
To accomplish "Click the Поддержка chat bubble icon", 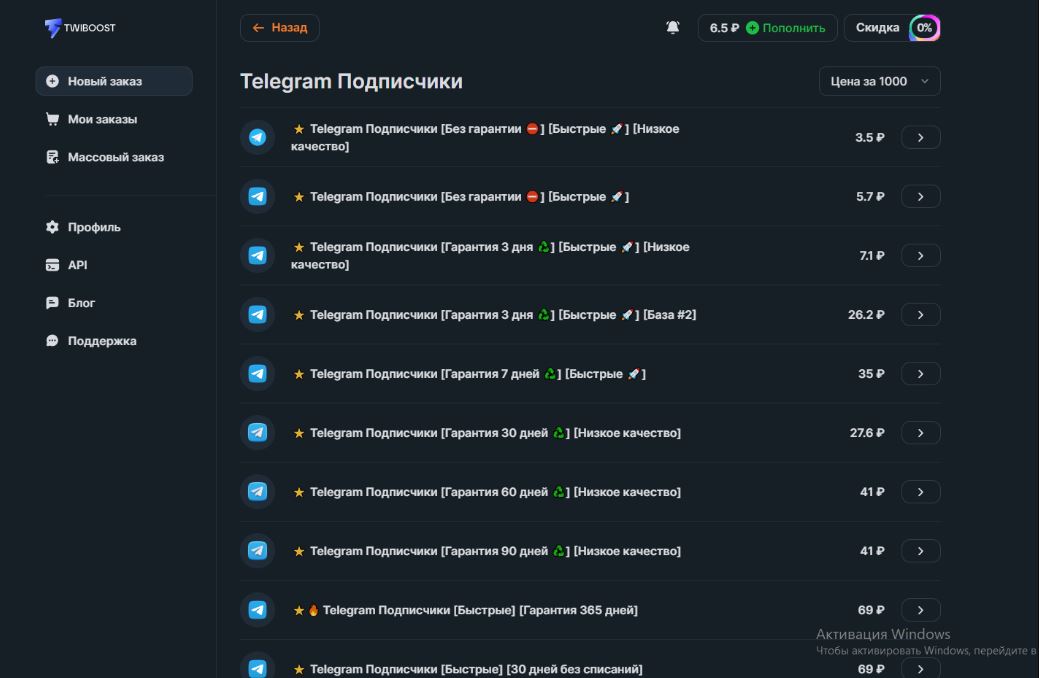I will pyautogui.click(x=52, y=341).
